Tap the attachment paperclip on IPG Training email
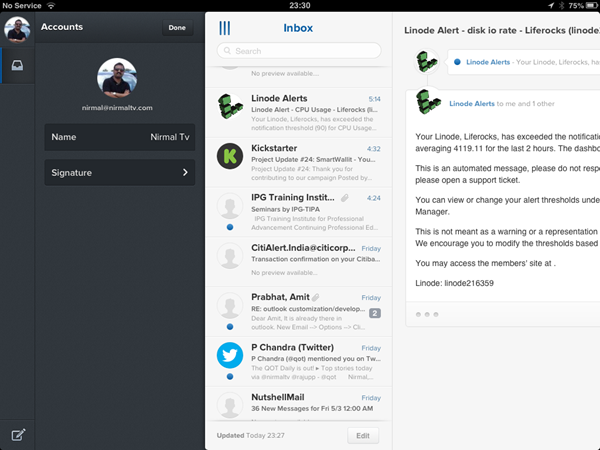This screenshot has height=450, width=600. [x=345, y=198]
